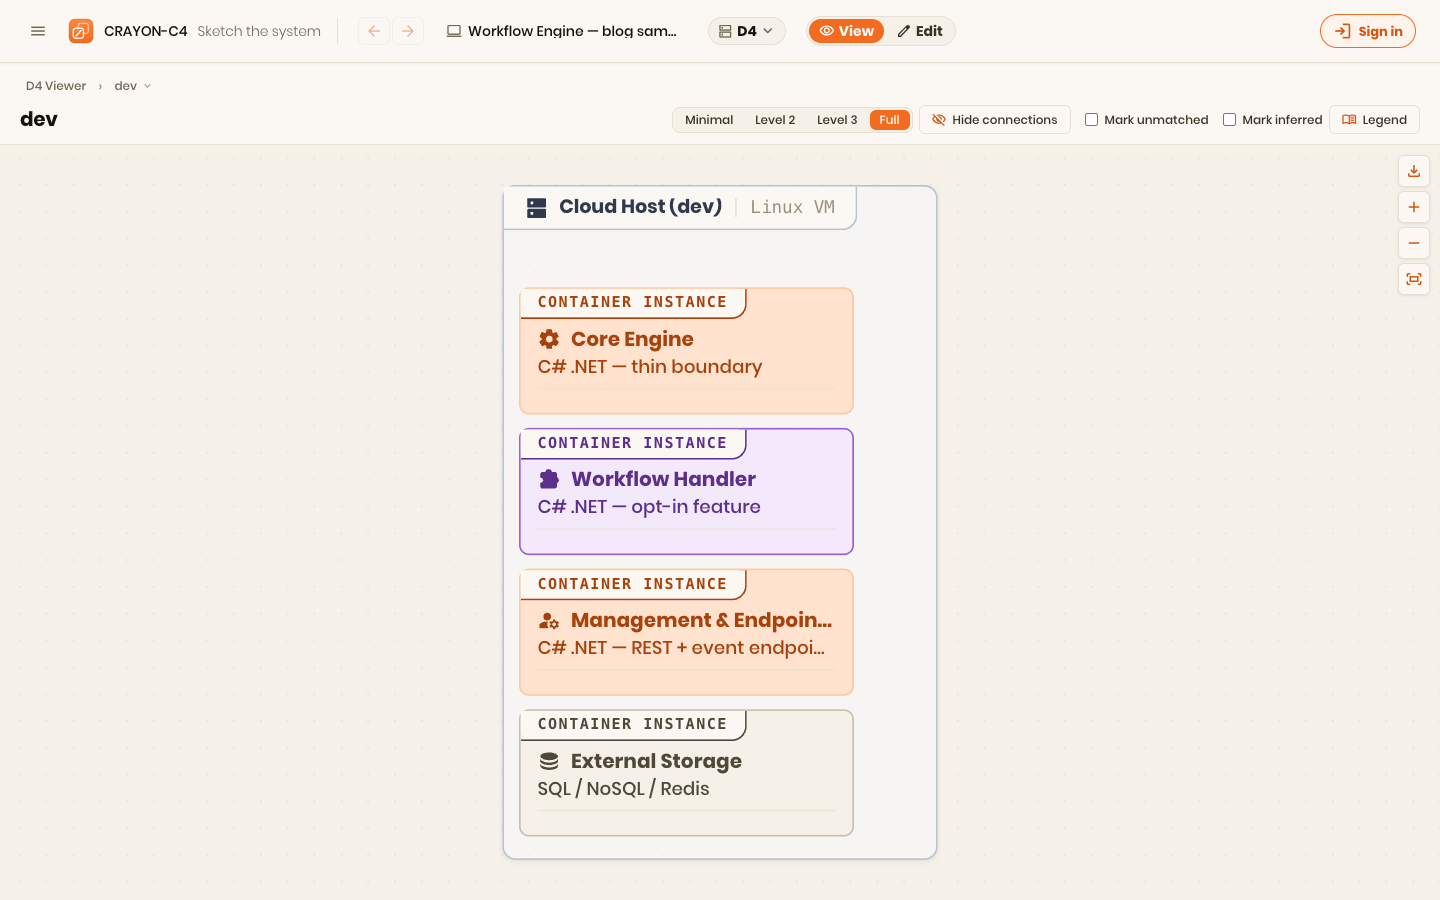Select the Core Engine container card

(686, 351)
